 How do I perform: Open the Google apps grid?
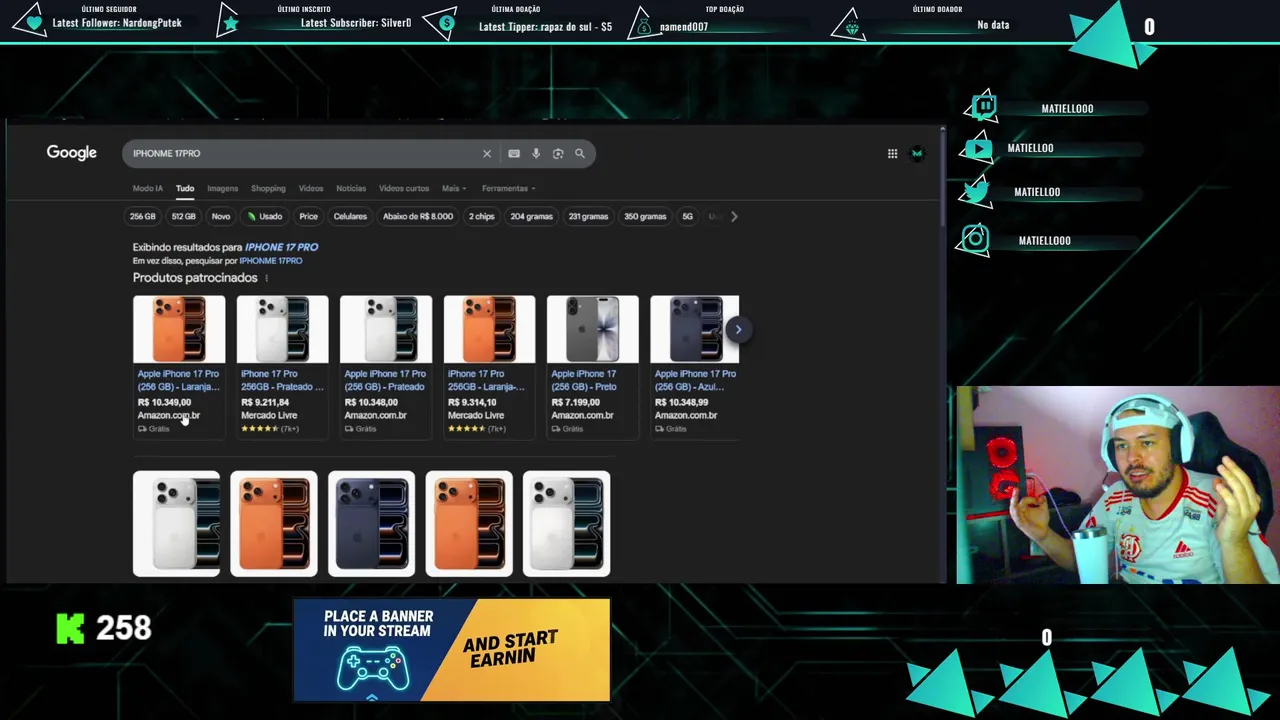coord(892,153)
